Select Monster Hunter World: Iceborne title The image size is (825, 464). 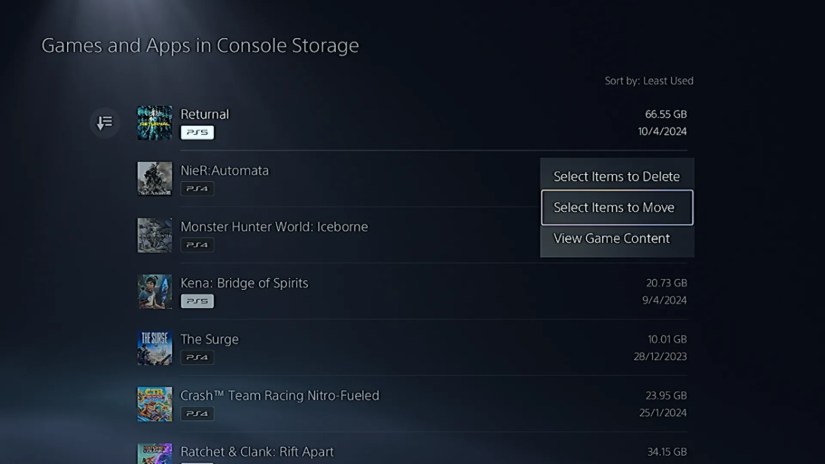click(x=274, y=227)
